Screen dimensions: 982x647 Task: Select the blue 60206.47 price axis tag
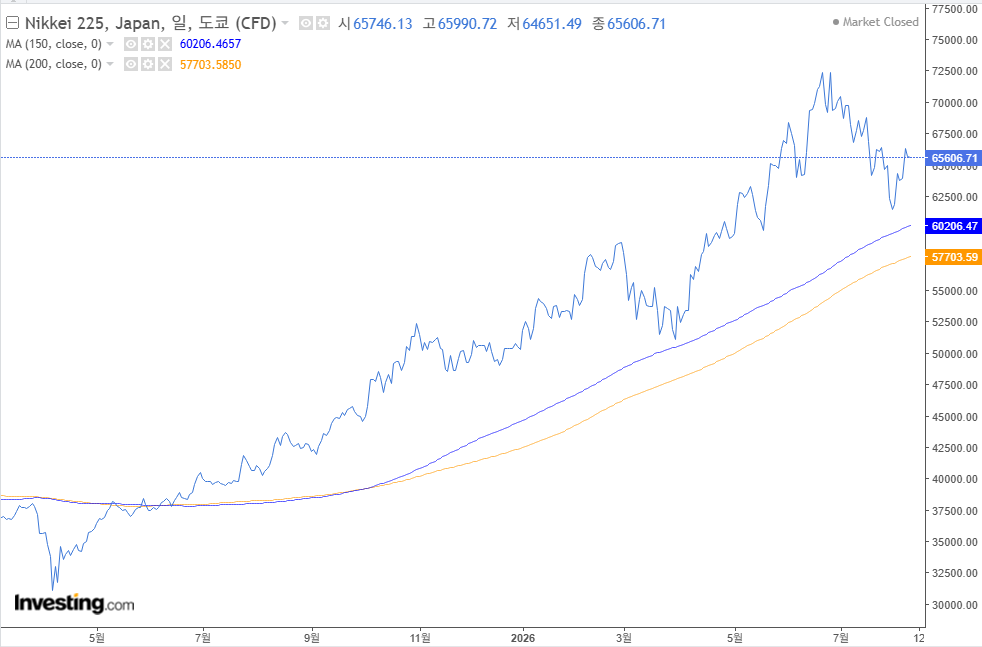(954, 226)
